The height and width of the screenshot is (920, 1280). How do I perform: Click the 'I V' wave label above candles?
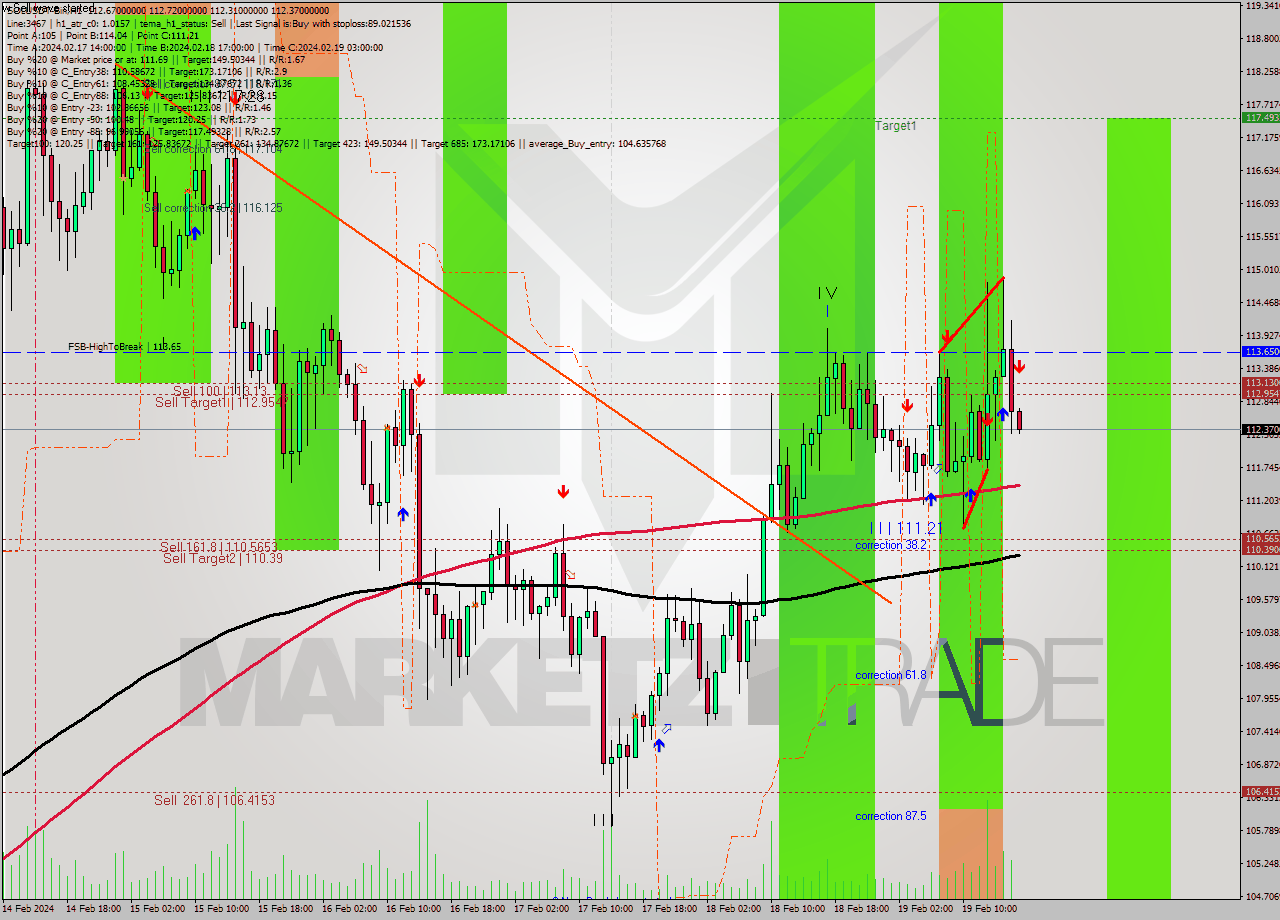[827, 293]
